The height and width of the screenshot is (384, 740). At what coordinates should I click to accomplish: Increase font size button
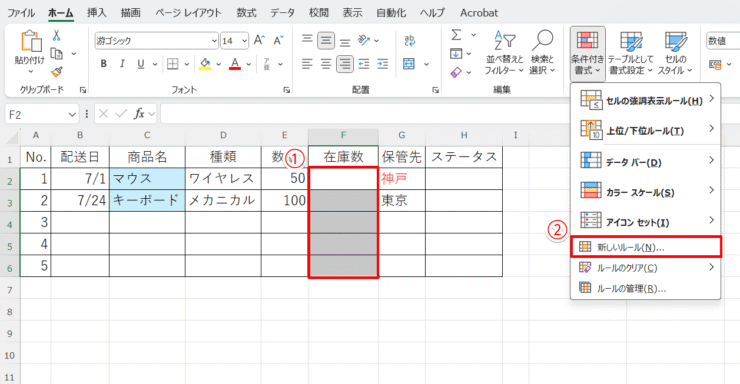(x=259, y=41)
